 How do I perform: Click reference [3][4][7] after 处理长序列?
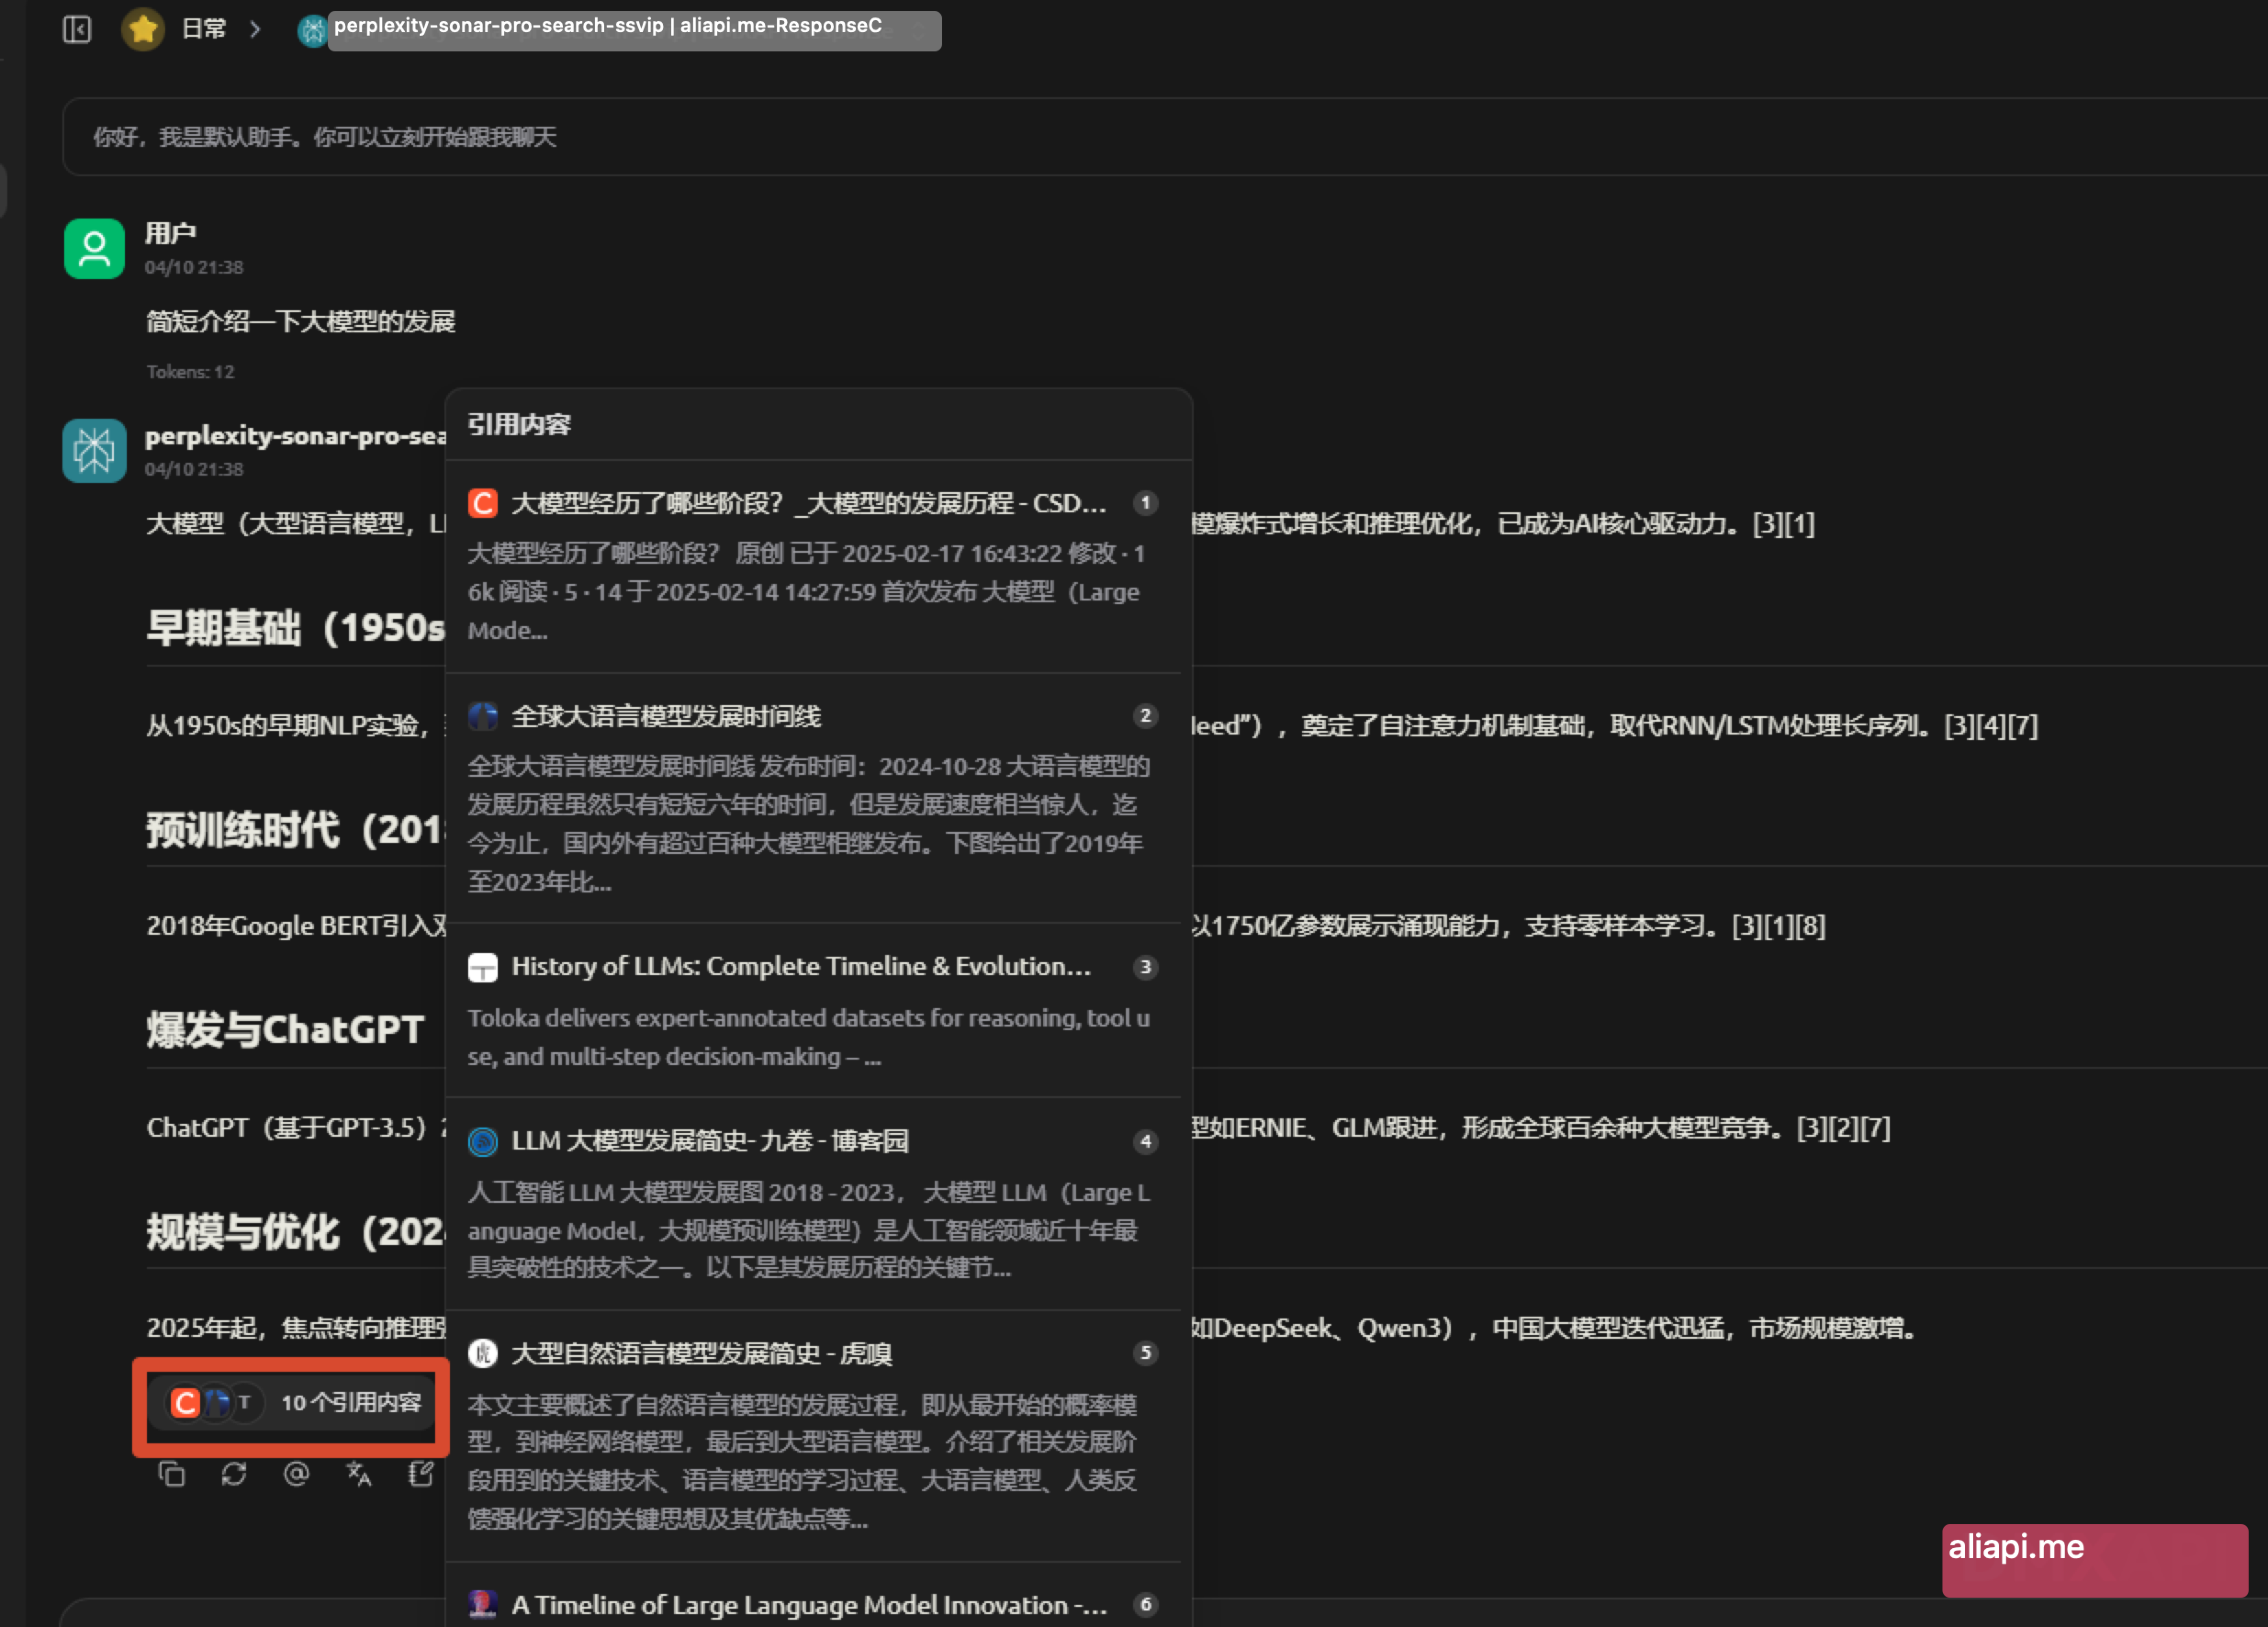(1991, 725)
